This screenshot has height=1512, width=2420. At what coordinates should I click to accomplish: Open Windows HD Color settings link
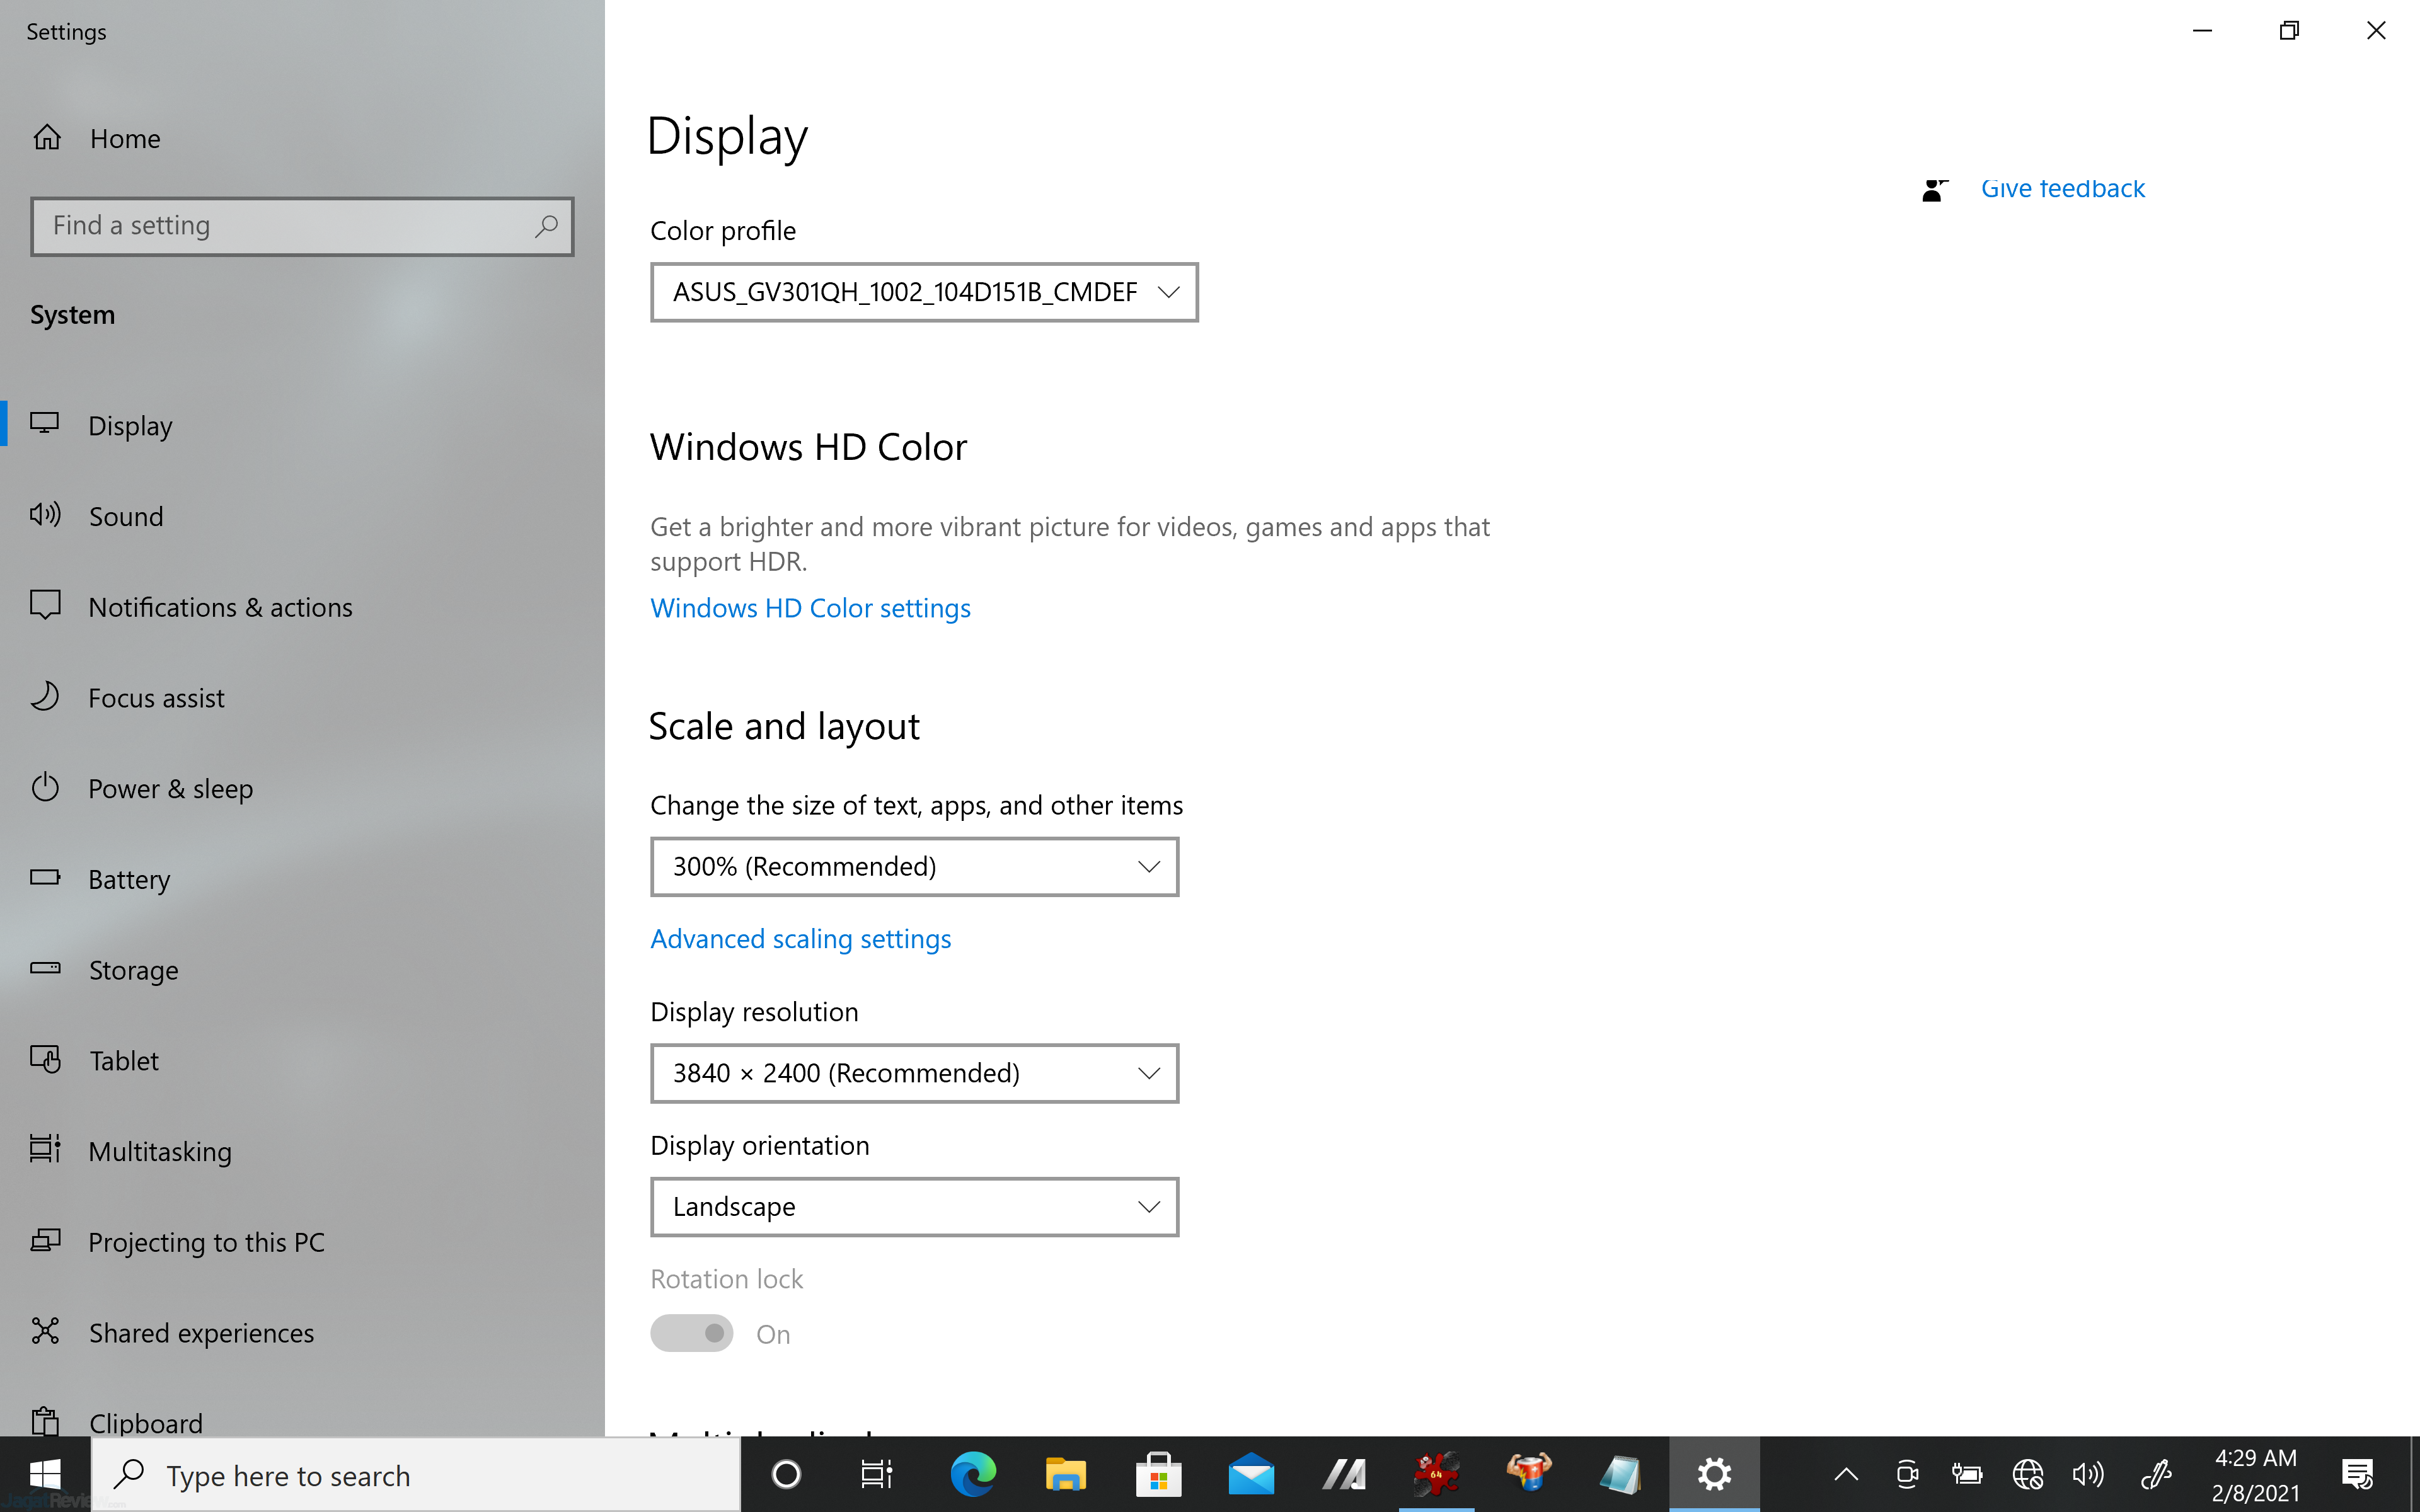tap(810, 608)
